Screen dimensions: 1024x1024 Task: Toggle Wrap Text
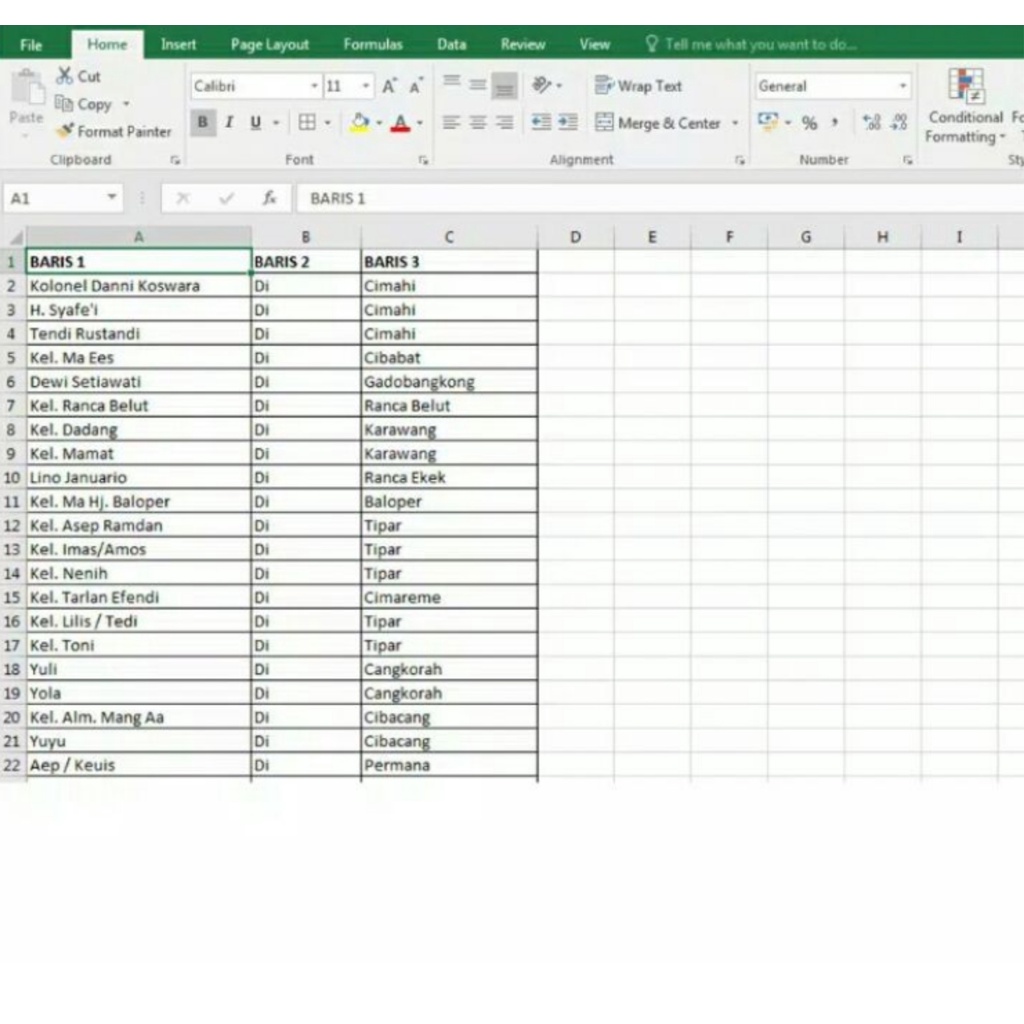[x=638, y=86]
